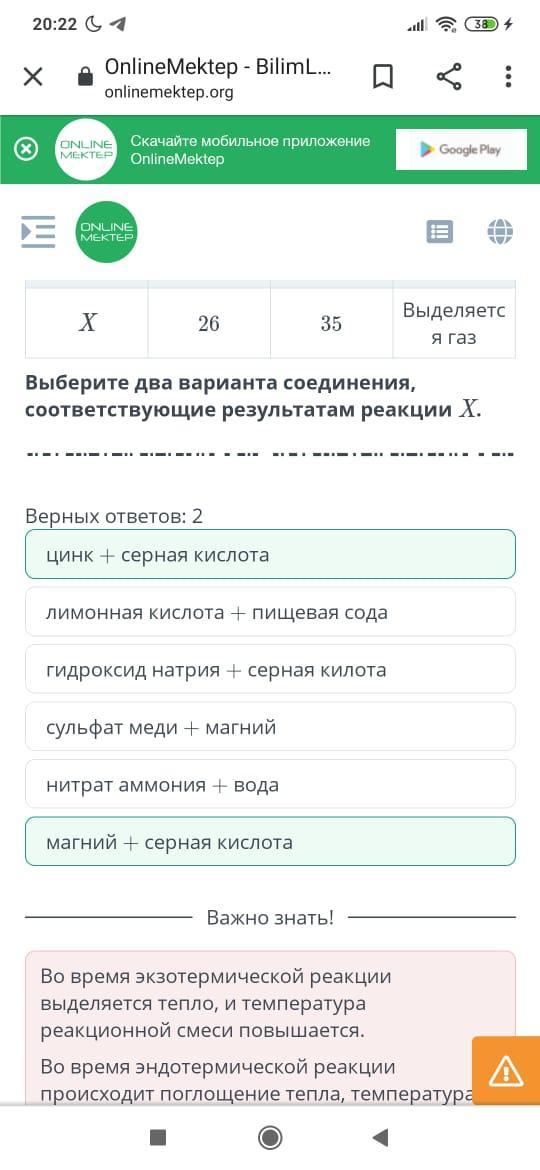Screen dimensions: 540x1170
Task: Open language selector globe icon
Action: click(500, 232)
